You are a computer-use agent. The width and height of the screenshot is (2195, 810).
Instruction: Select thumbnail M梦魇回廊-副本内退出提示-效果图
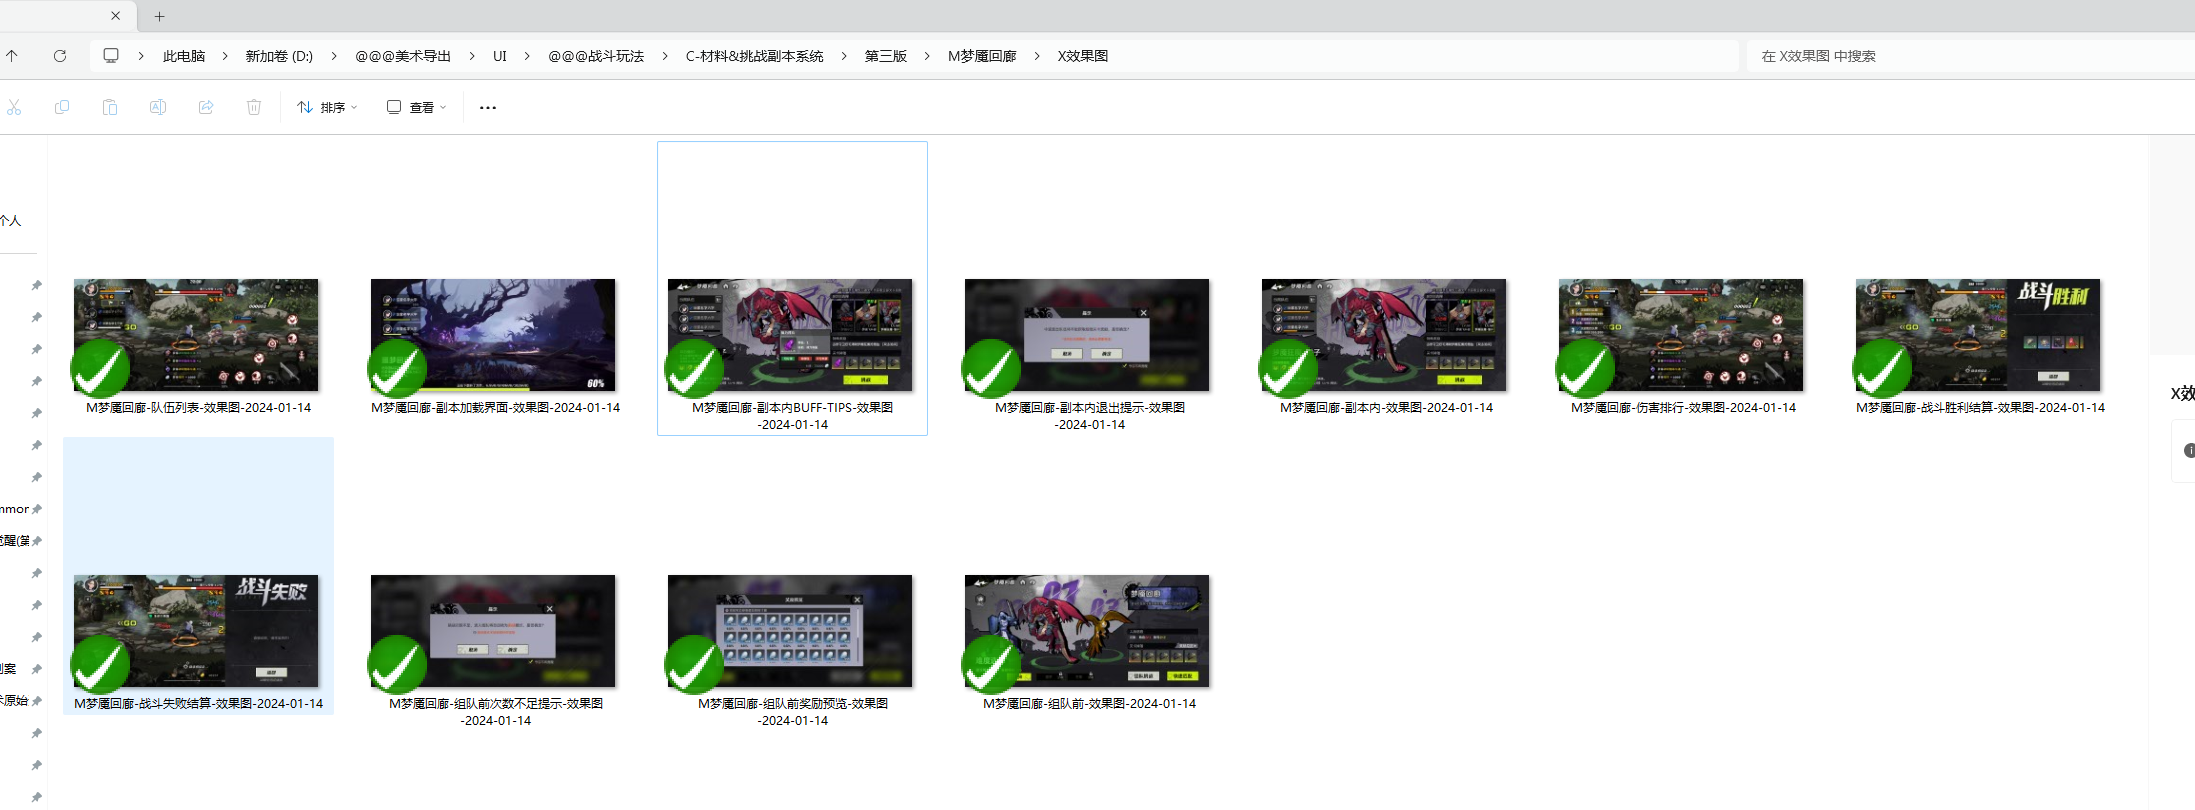pyautogui.click(x=1087, y=335)
